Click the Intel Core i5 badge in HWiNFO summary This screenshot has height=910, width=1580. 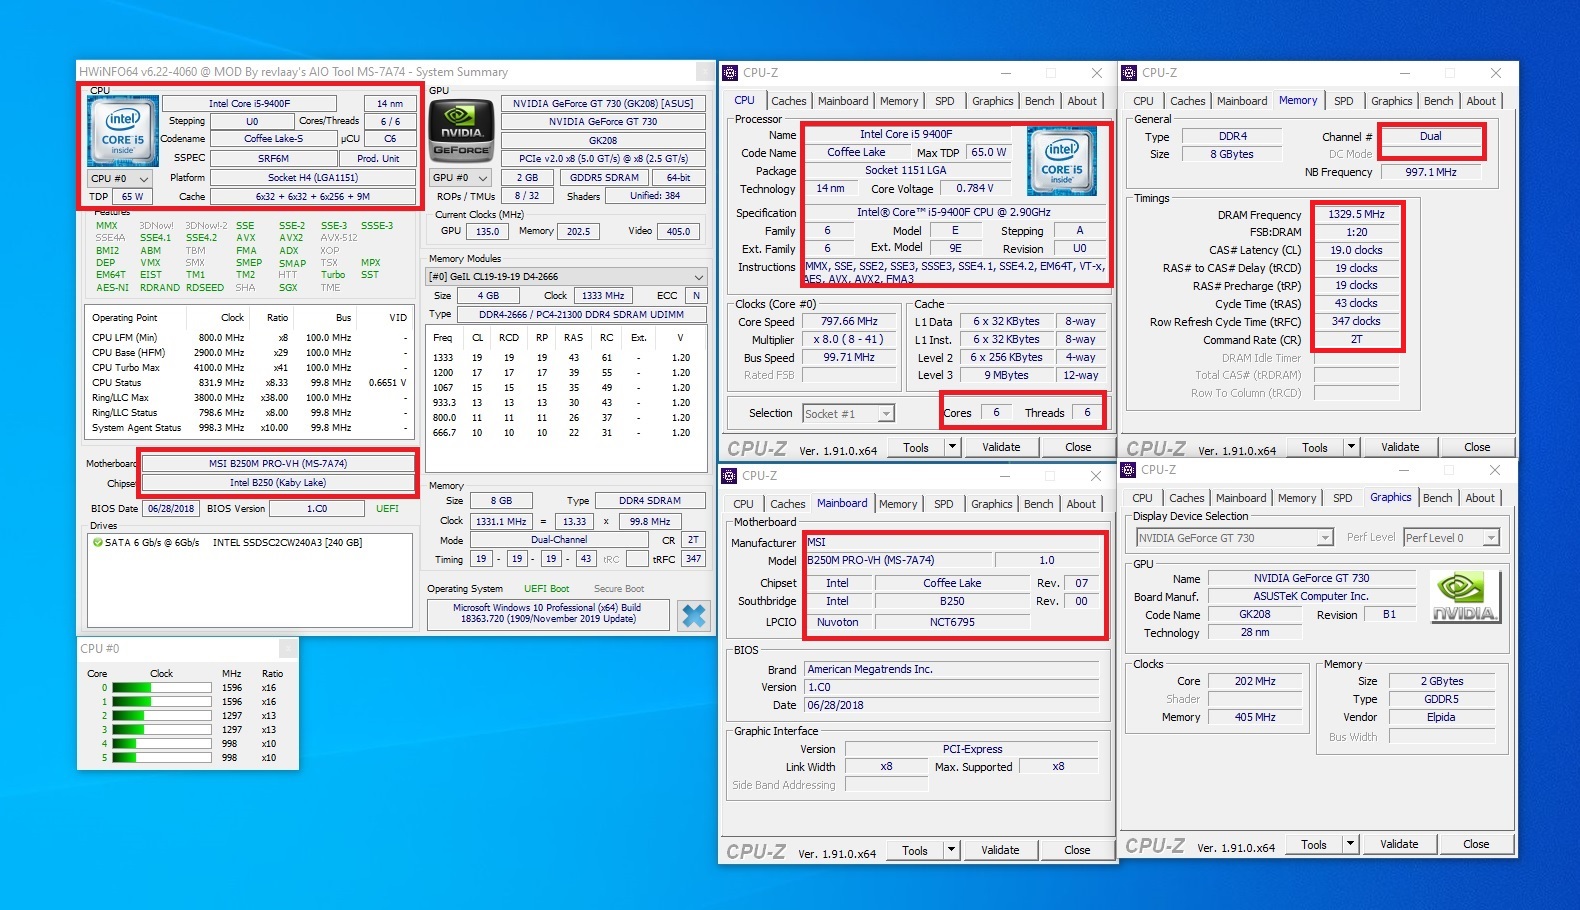coord(123,131)
